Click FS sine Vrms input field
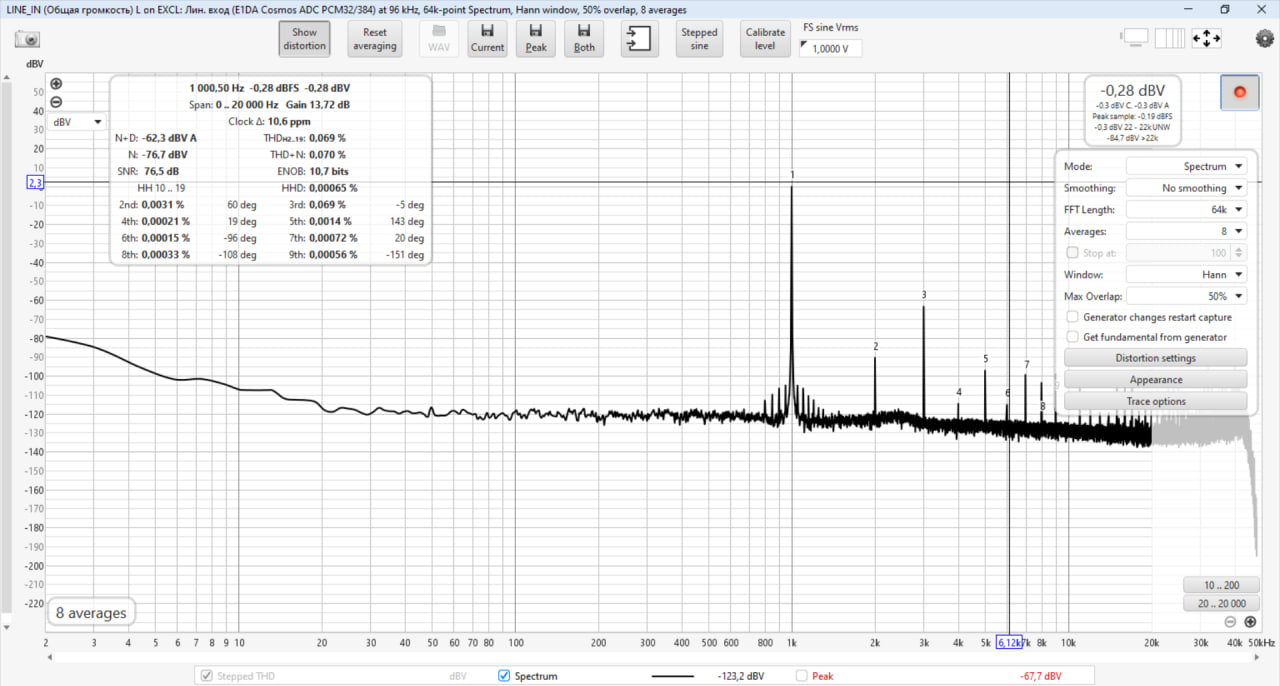Viewport: 1280px width, 686px height. click(x=830, y=48)
